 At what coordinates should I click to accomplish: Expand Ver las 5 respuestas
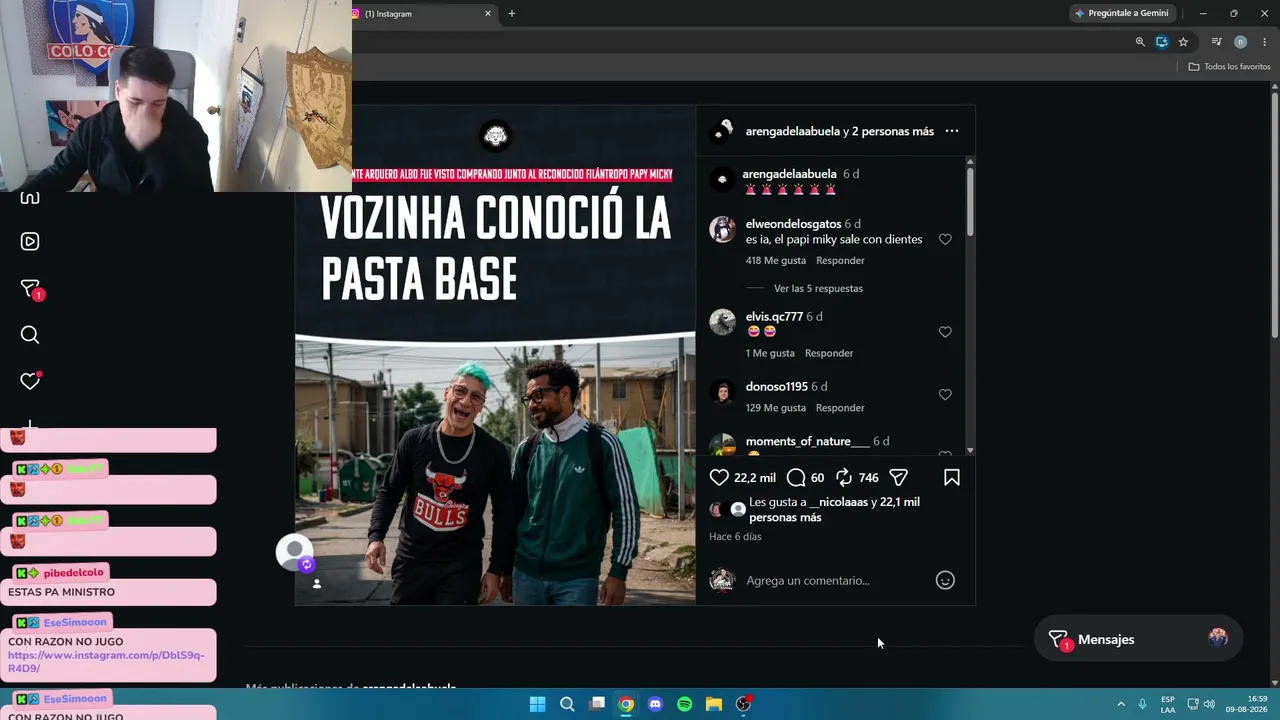(x=818, y=288)
